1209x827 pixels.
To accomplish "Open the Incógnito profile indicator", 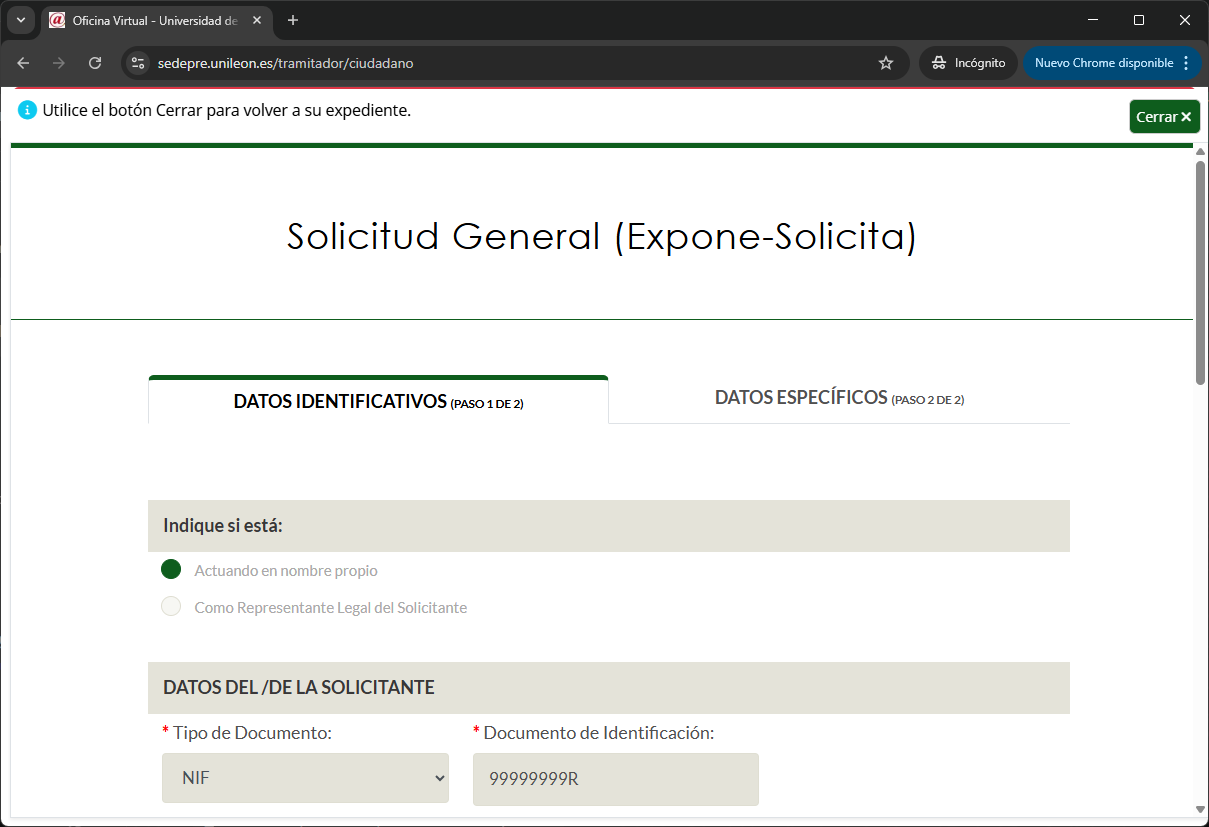I will 968,63.
